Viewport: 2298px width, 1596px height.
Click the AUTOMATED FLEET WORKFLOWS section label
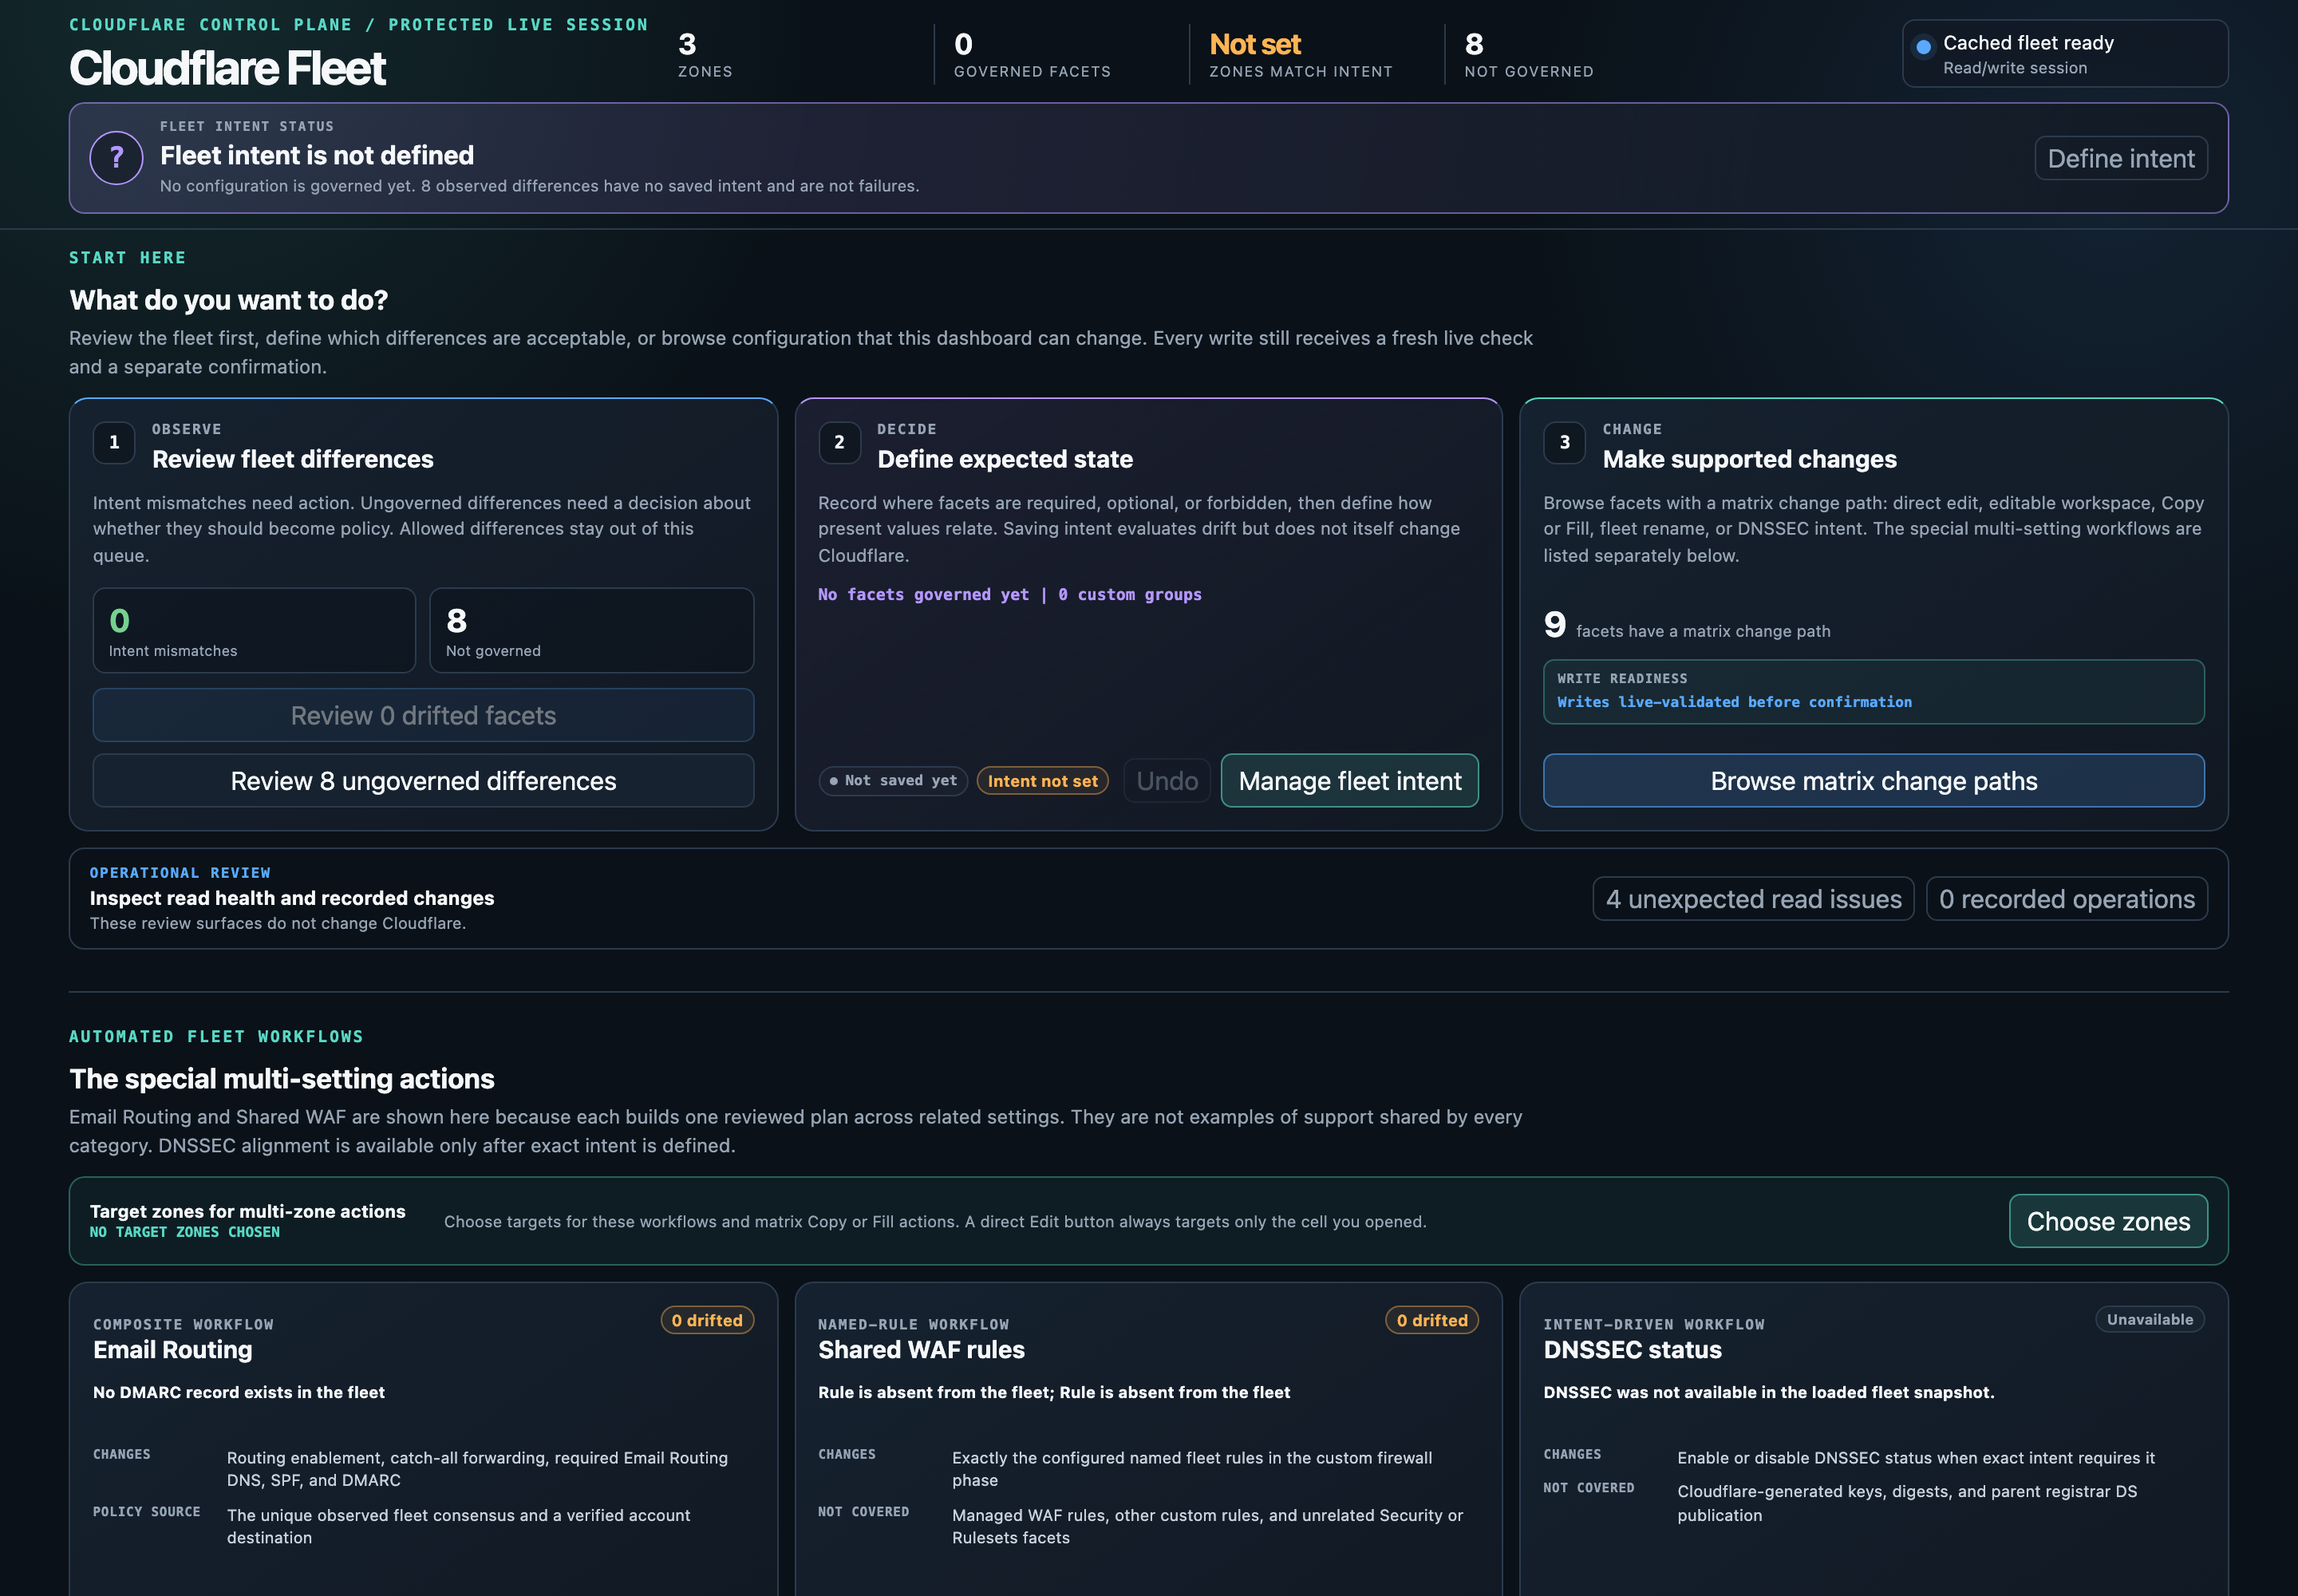(x=216, y=1036)
